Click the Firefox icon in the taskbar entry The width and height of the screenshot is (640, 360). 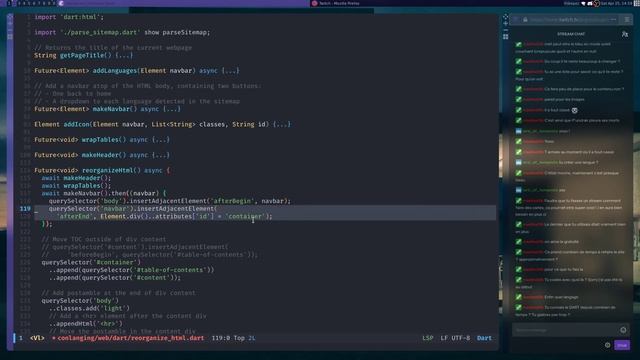point(315,3)
